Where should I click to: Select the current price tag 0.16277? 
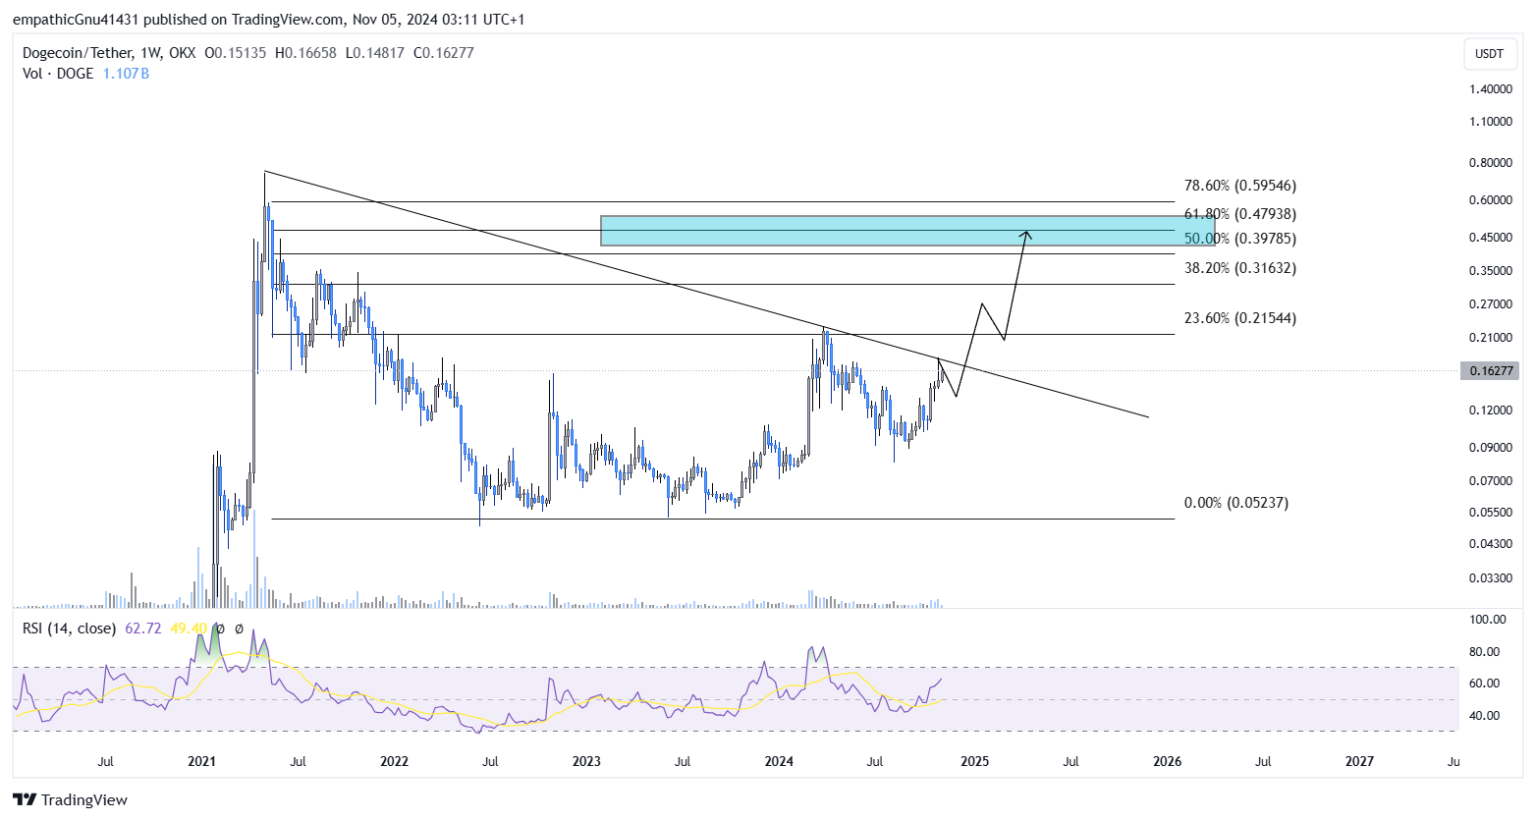click(x=1489, y=371)
